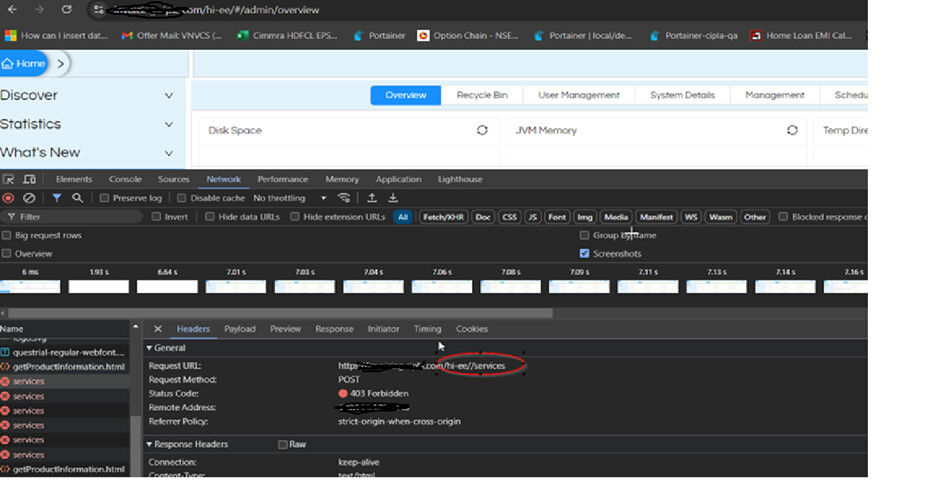Filter requests by Img type

[585, 217]
